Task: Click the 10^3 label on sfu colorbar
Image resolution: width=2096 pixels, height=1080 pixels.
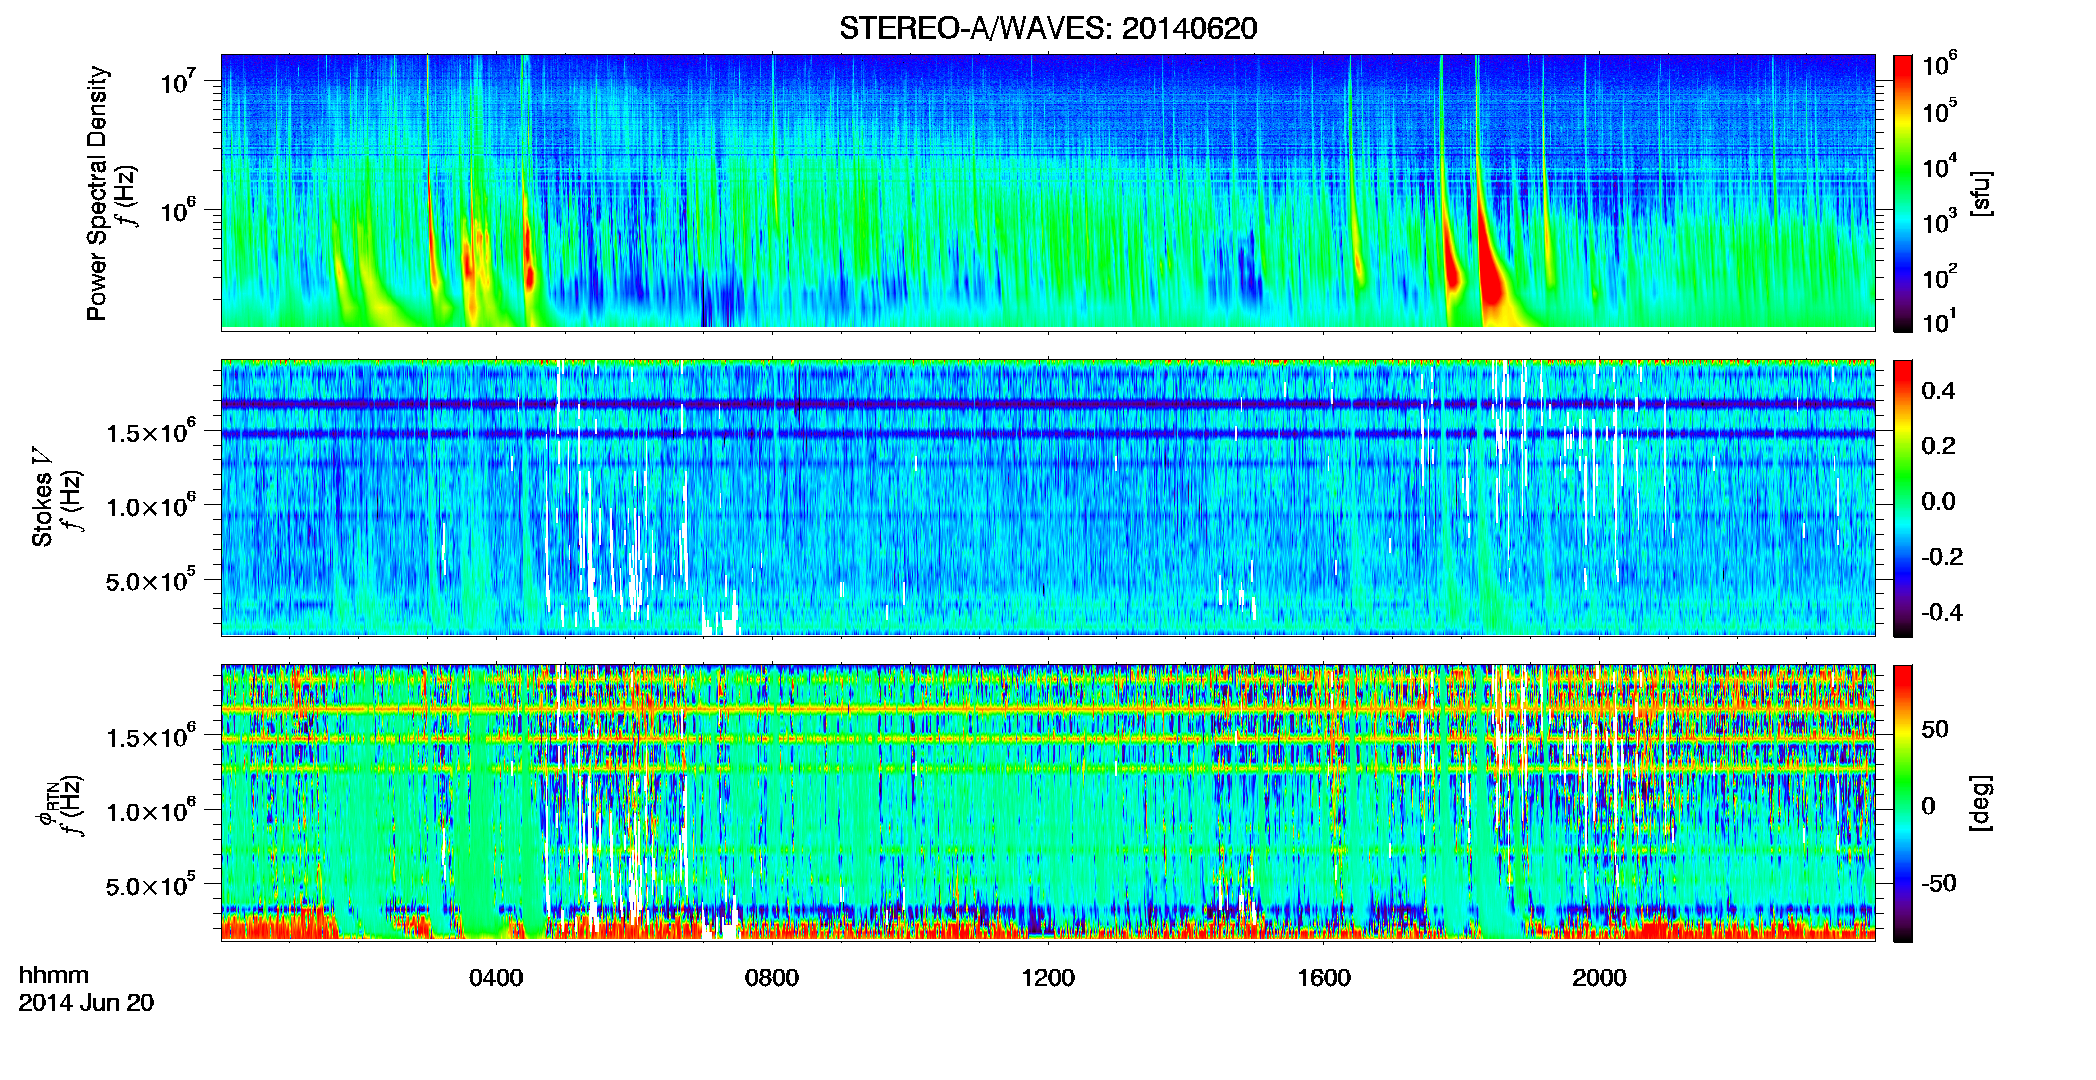Action: [1940, 222]
